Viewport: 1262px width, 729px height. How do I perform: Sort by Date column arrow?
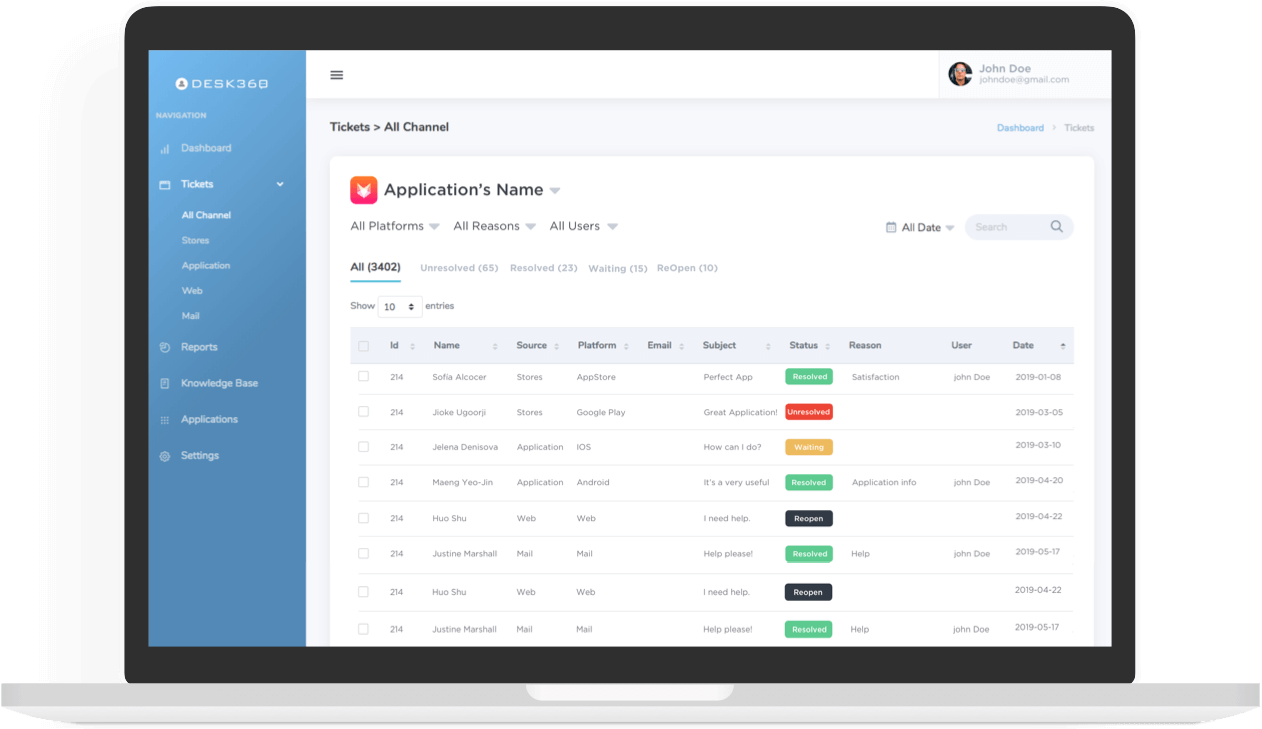click(1063, 346)
